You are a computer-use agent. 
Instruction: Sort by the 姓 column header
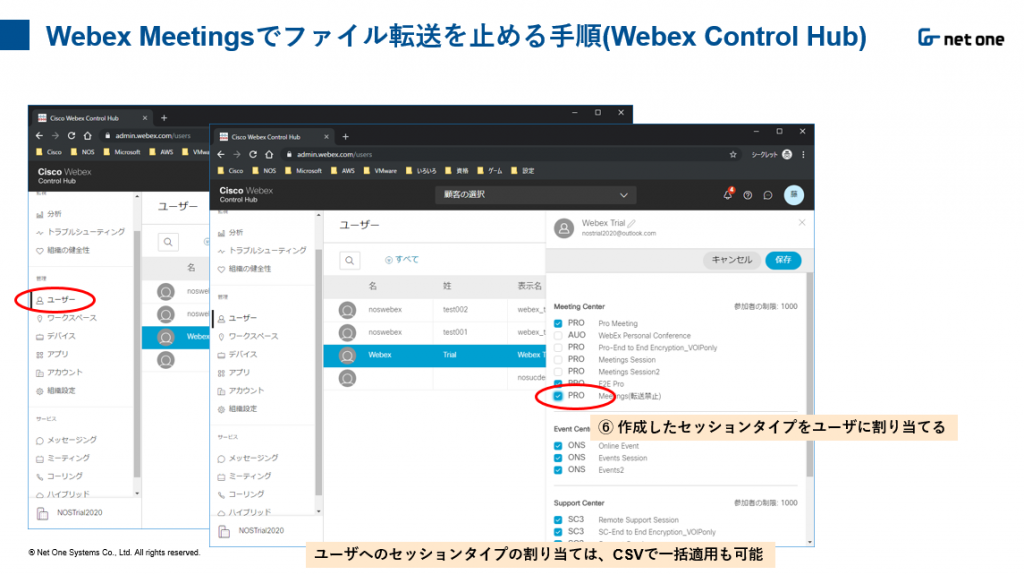tap(447, 286)
